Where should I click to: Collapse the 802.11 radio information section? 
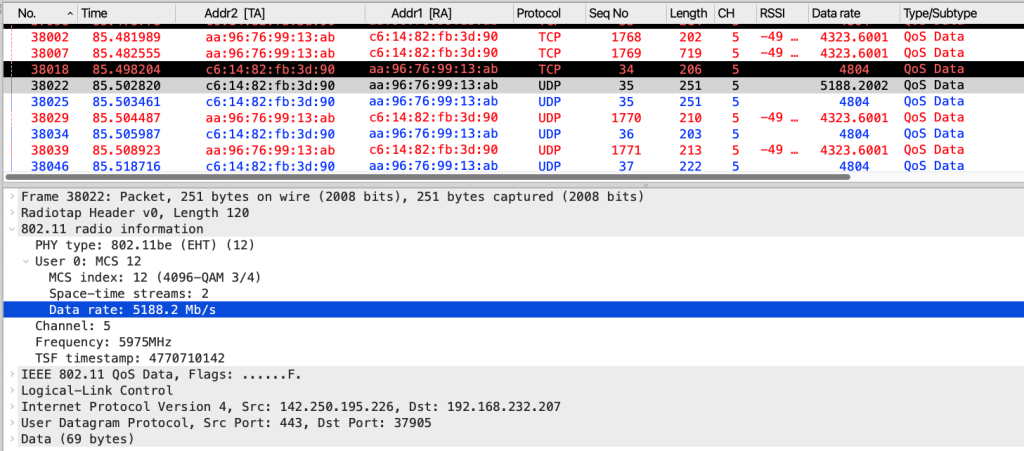point(11,229)
